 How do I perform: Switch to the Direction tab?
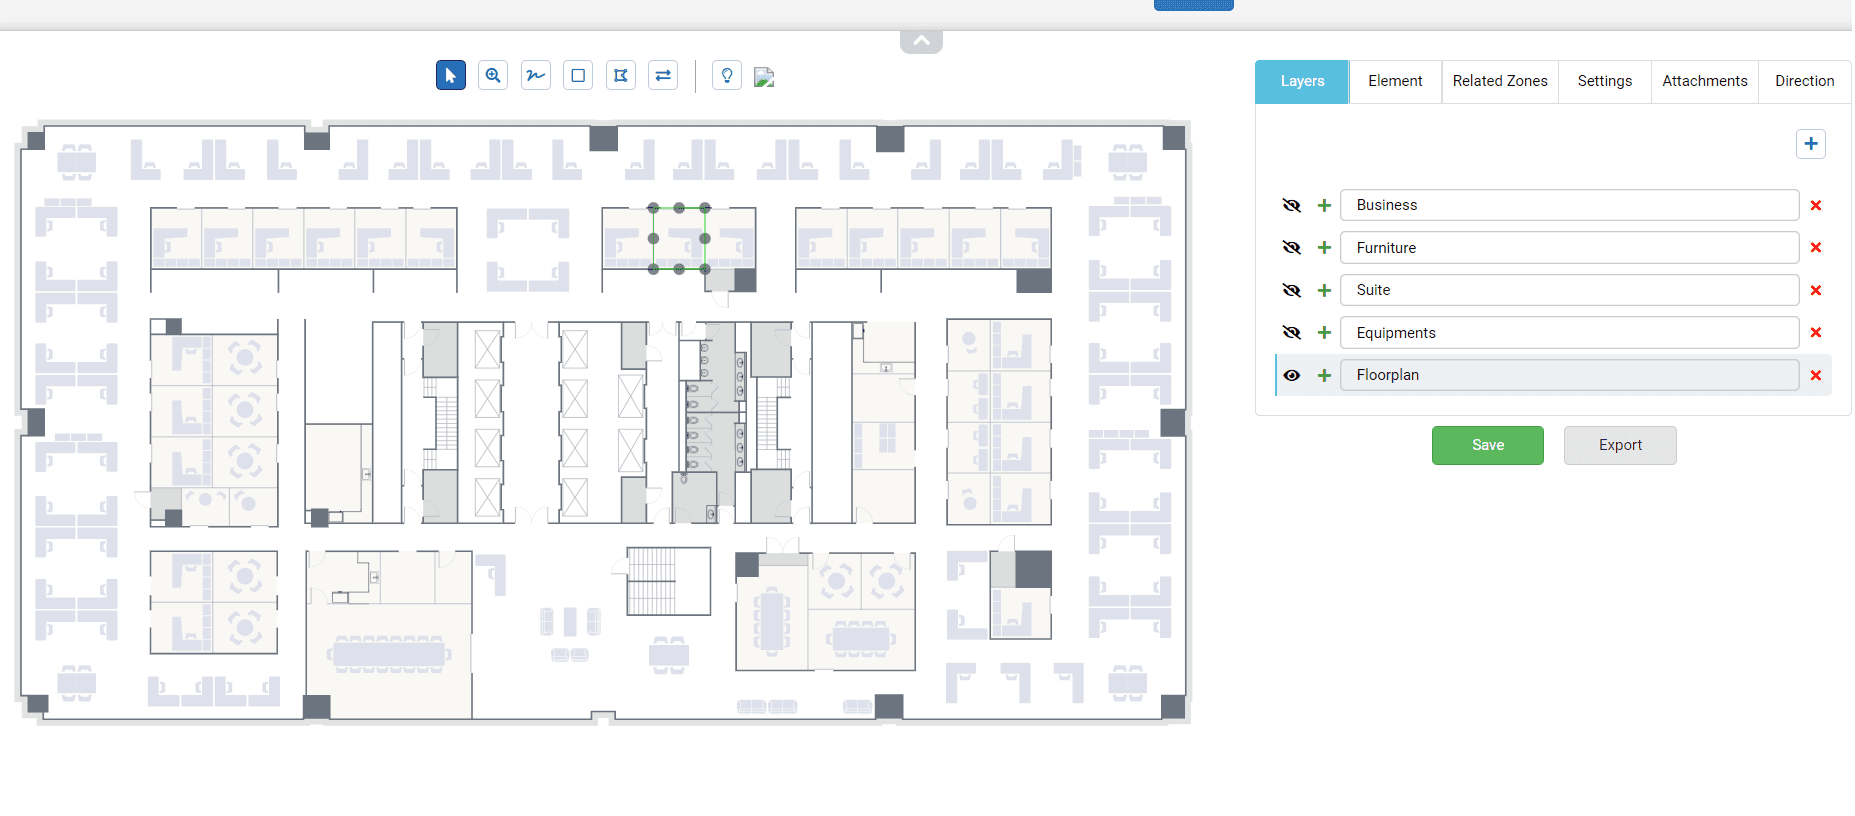pos(1805,81)
